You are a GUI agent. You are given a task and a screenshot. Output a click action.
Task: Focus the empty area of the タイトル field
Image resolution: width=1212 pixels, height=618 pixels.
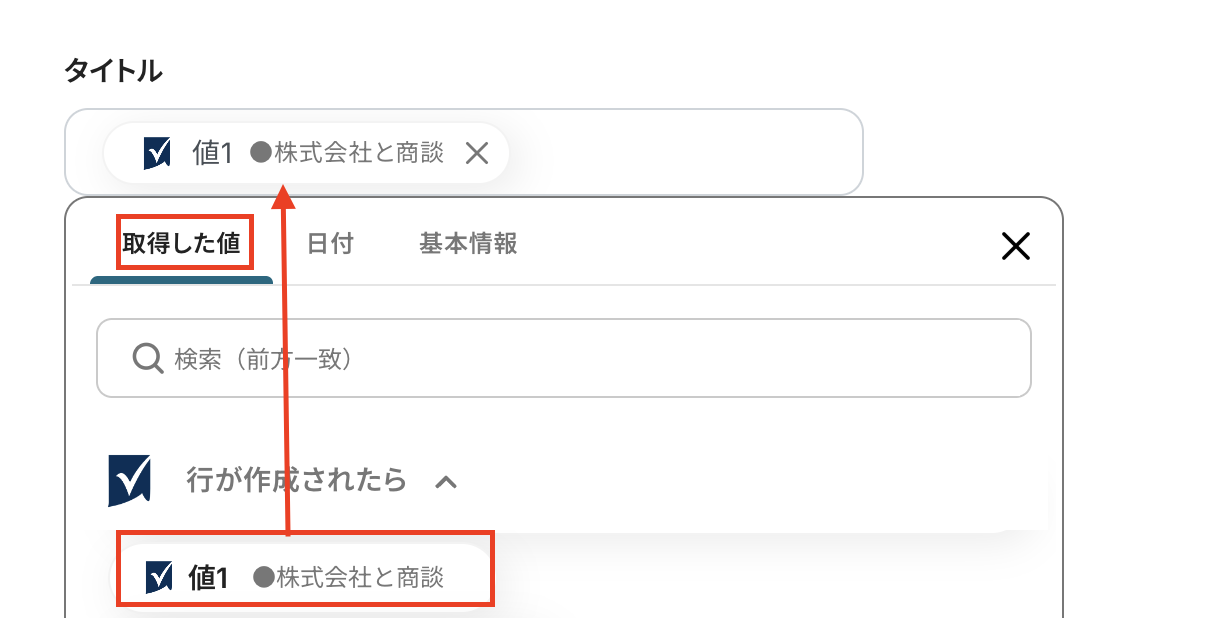(x=690, y=152)
